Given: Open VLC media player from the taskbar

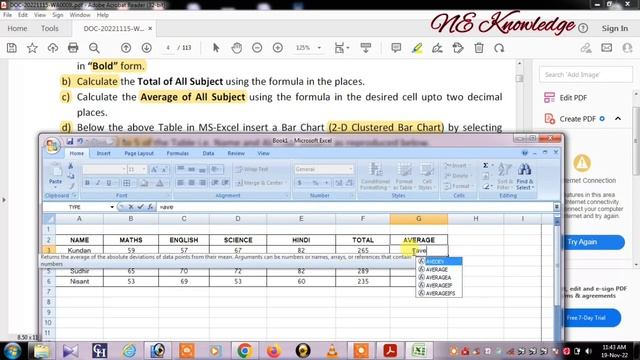Looking at the screenshot, I should [332, 351].
